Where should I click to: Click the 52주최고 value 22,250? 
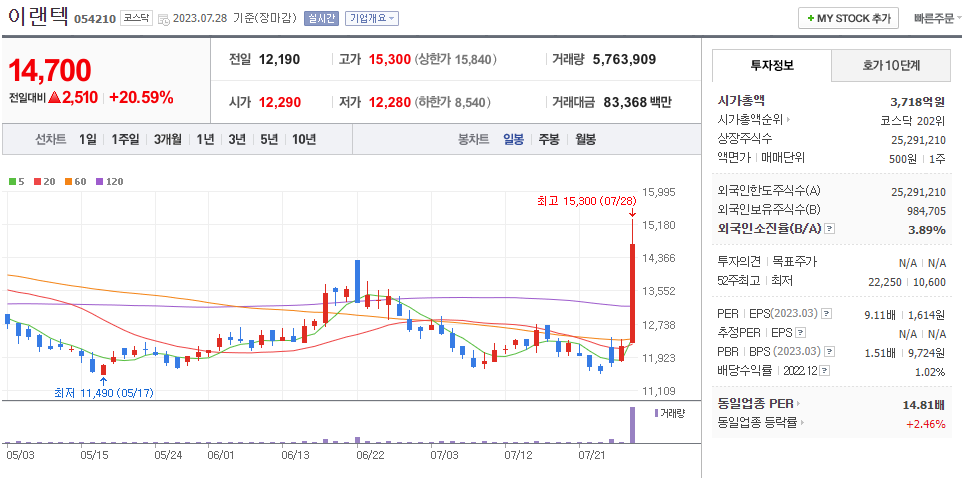(886, 282)
